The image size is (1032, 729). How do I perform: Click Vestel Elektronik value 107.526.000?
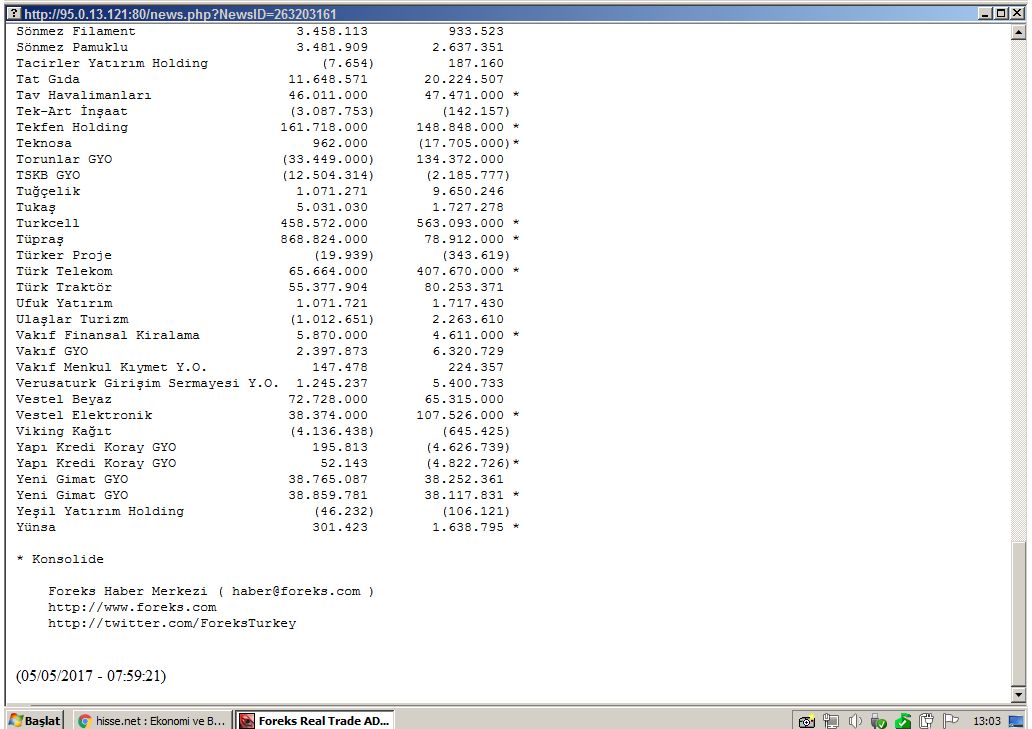pos(460,415)
